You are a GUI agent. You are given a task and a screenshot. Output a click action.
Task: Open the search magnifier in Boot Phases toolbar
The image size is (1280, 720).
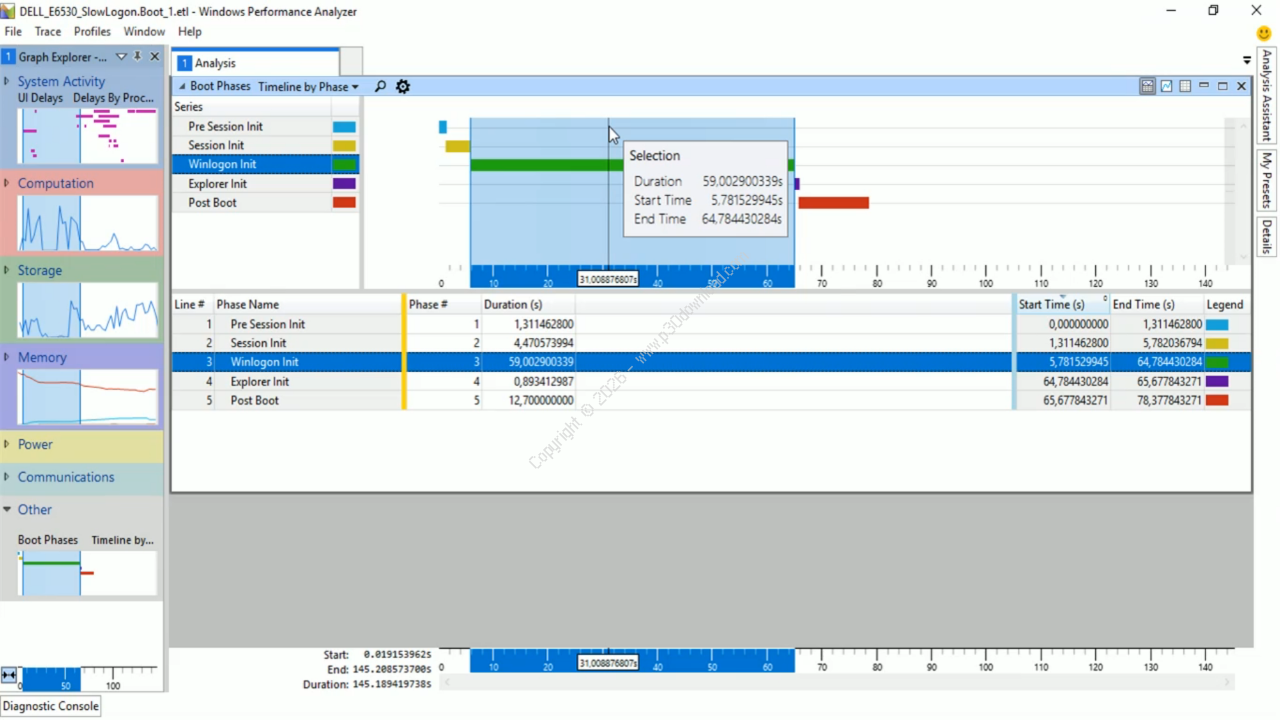pyautogui.click(x=380, y=87)
